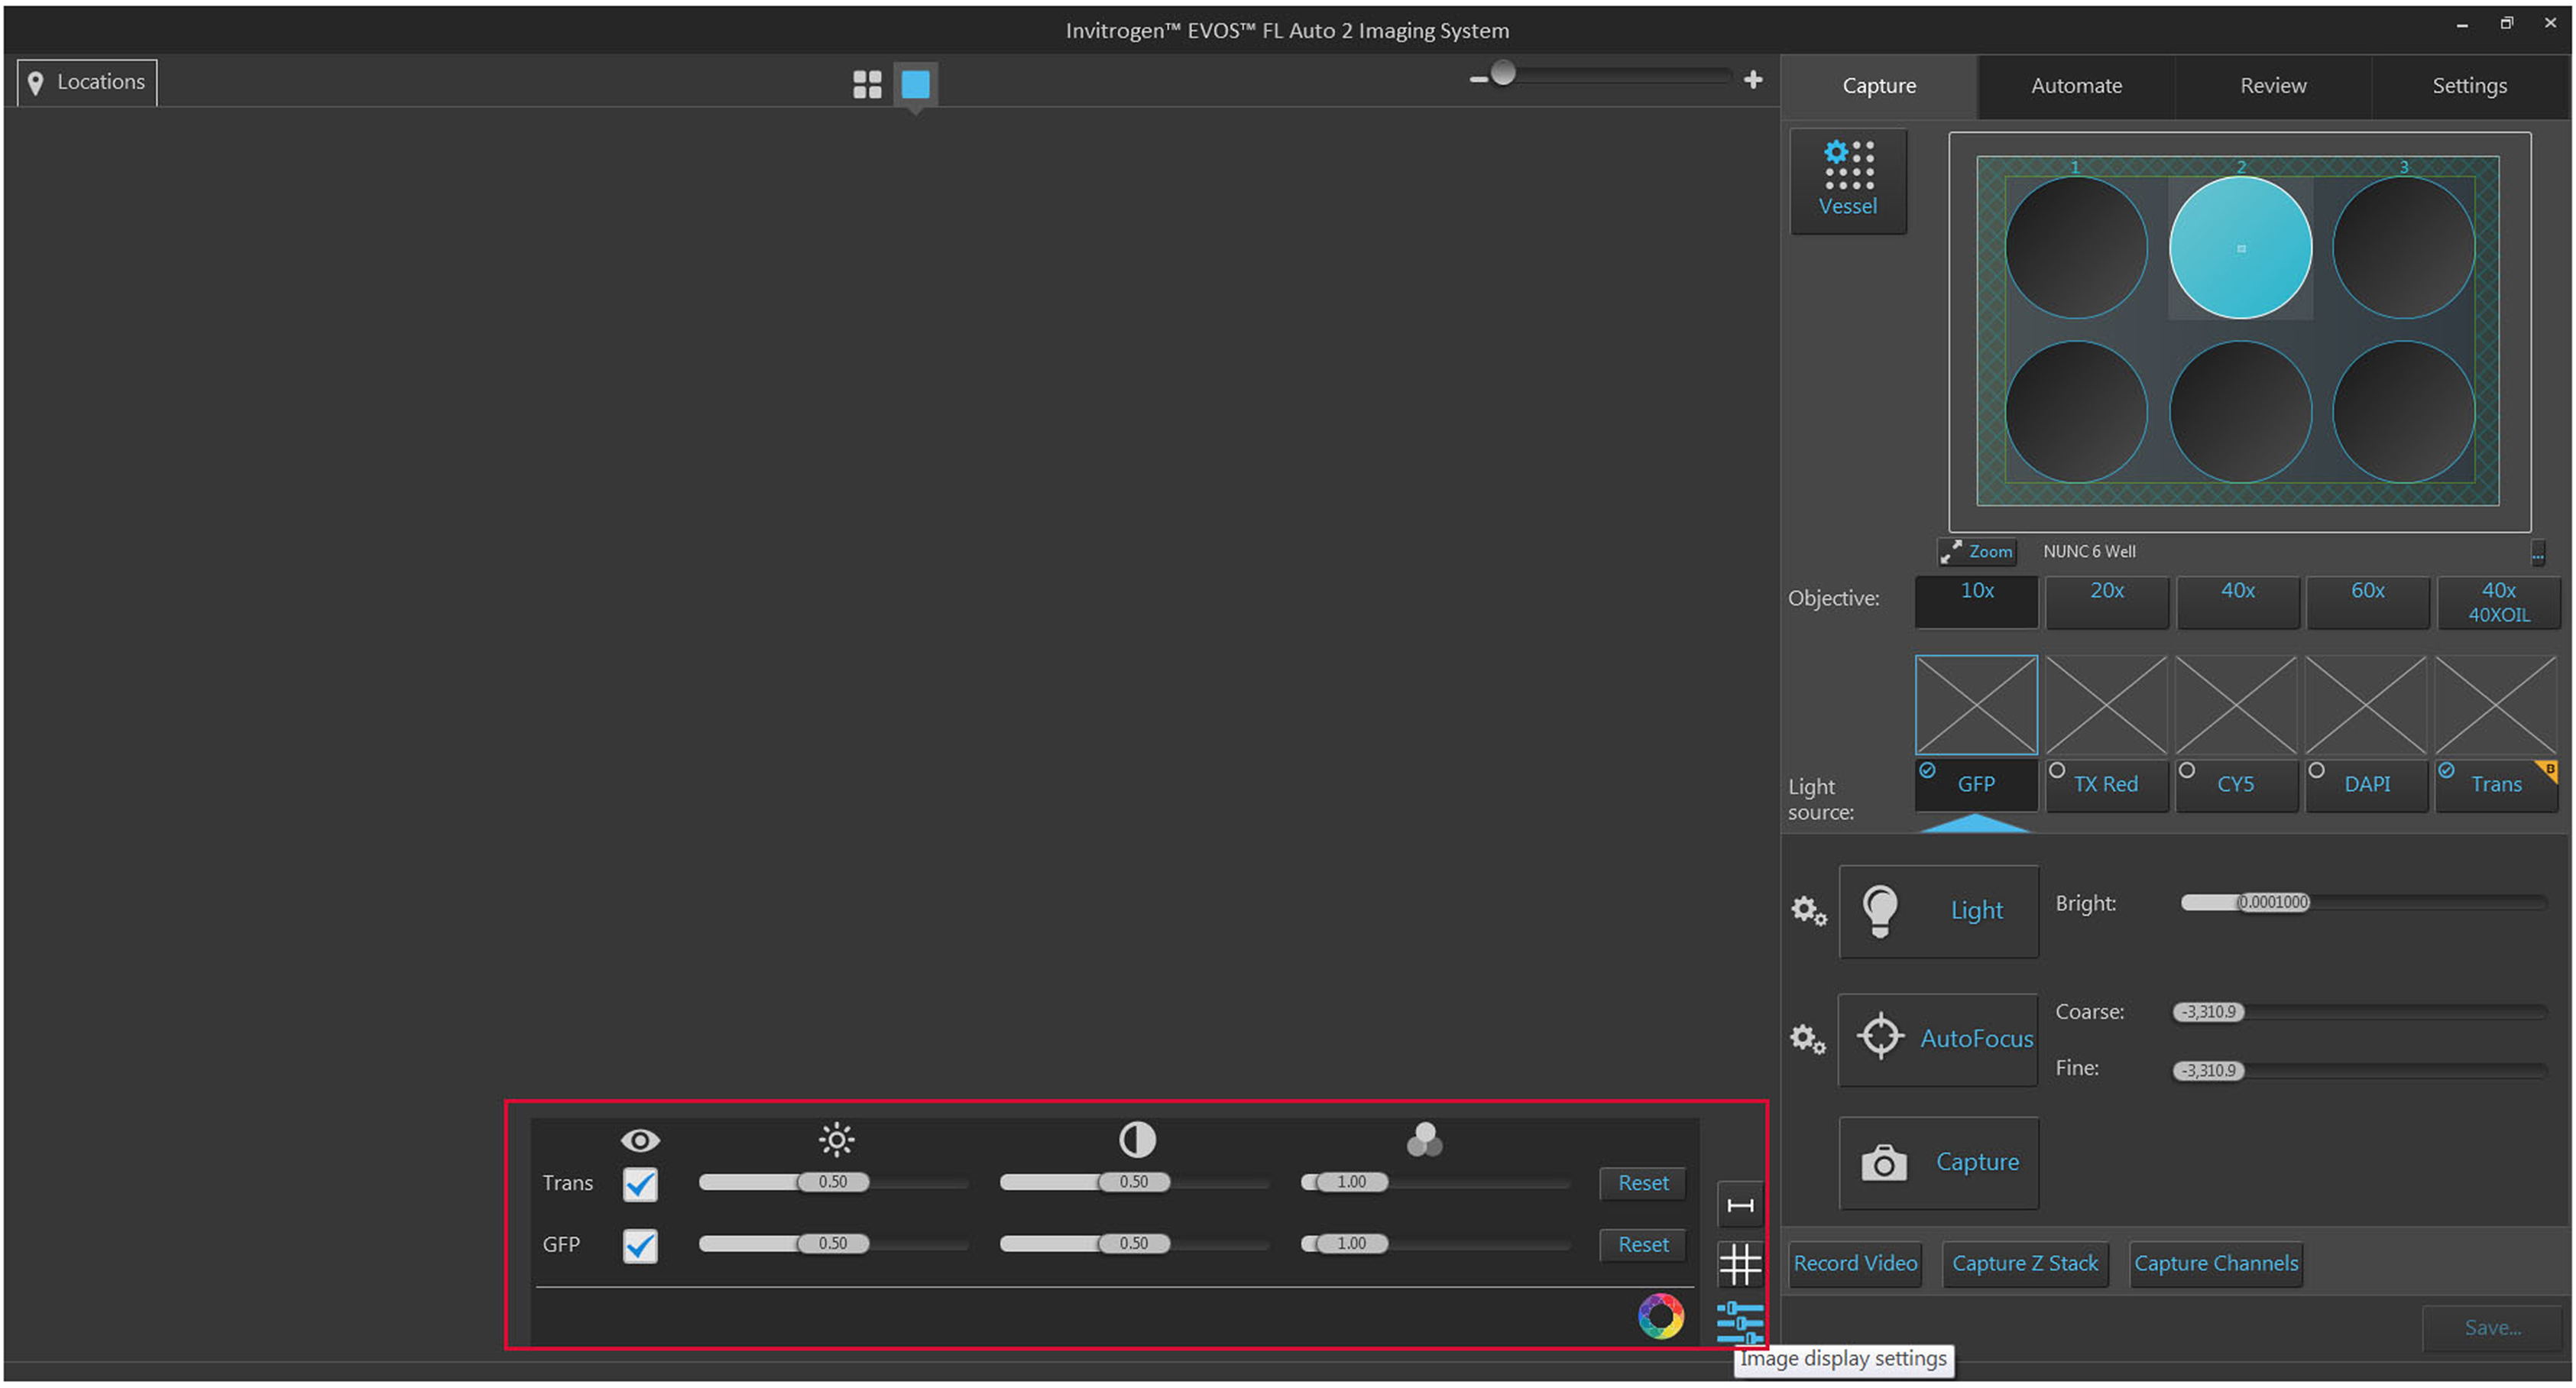Screen dimensions: 2576x1388
Task: Expand vessel map with Zoom button
Action: 1976,551
